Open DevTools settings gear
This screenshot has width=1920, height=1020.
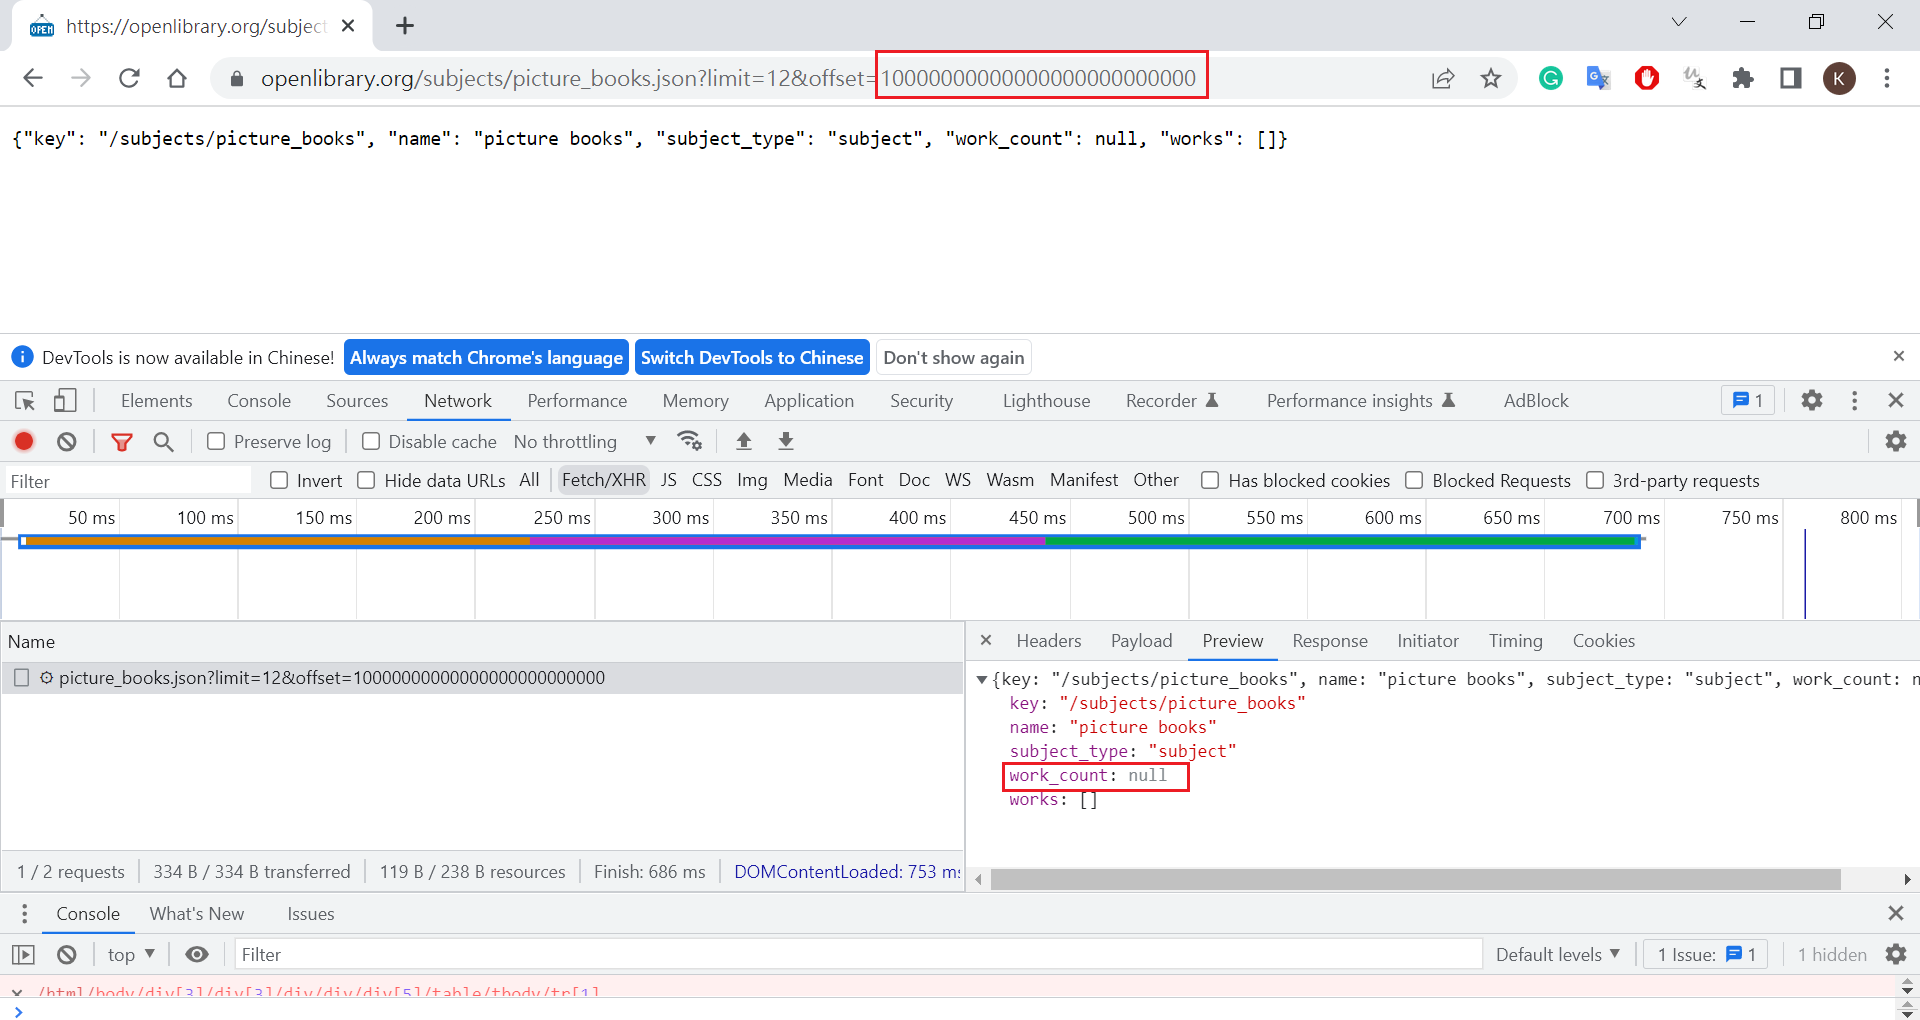pyautogui.click(x=1811, y=401)
